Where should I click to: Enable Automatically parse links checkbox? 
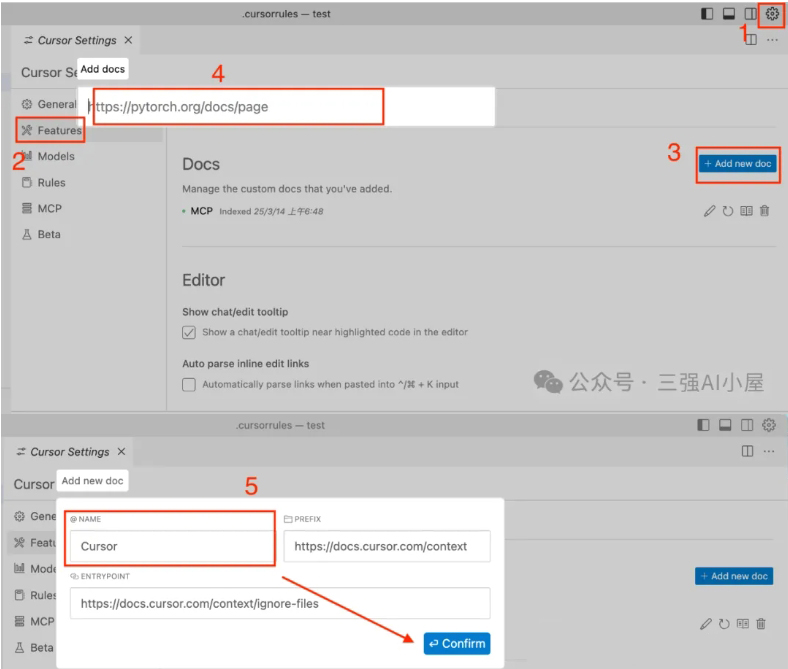(189, 384)
